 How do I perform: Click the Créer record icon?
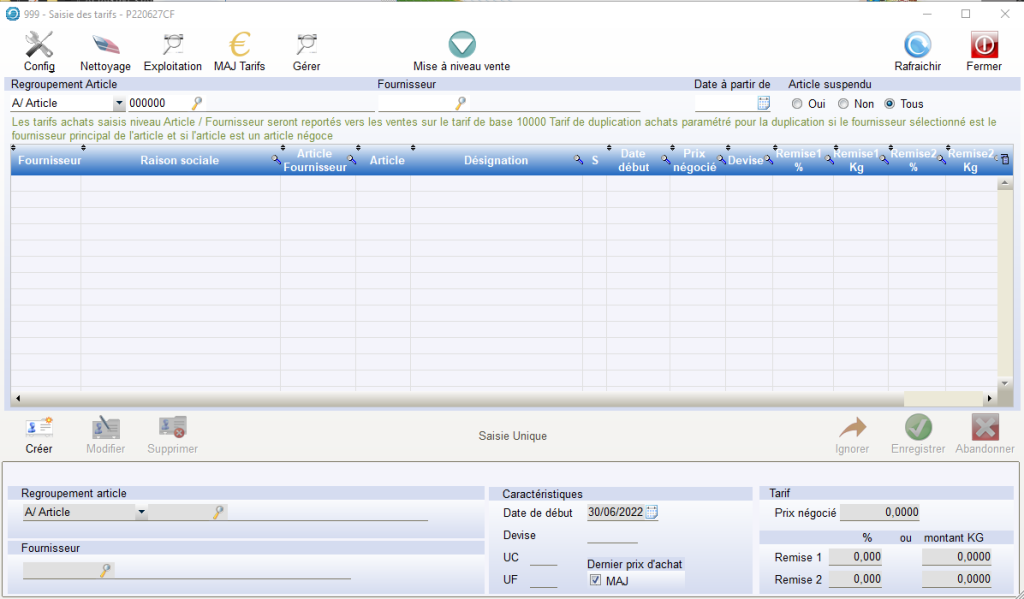click(39, 428)
